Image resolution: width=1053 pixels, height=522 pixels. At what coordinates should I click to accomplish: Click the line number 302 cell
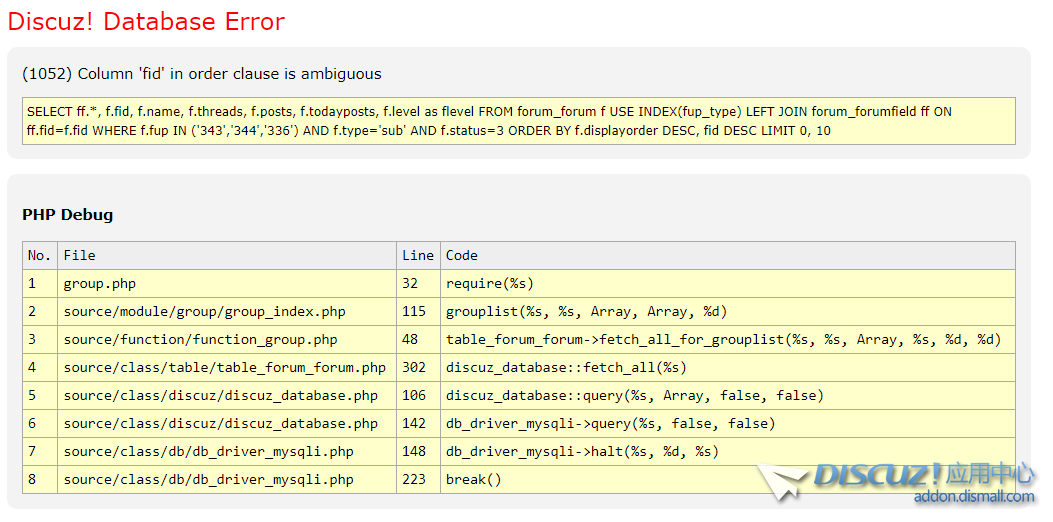(x=414, y=367)
